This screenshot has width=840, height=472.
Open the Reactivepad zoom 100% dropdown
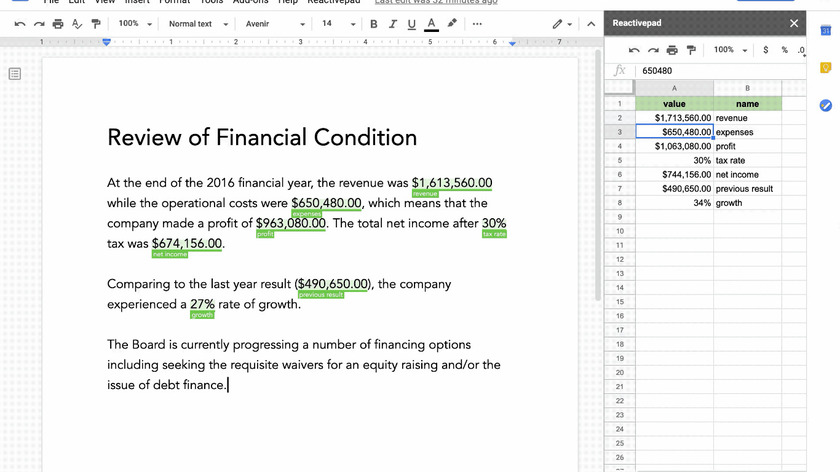click(x=730, y=50)
